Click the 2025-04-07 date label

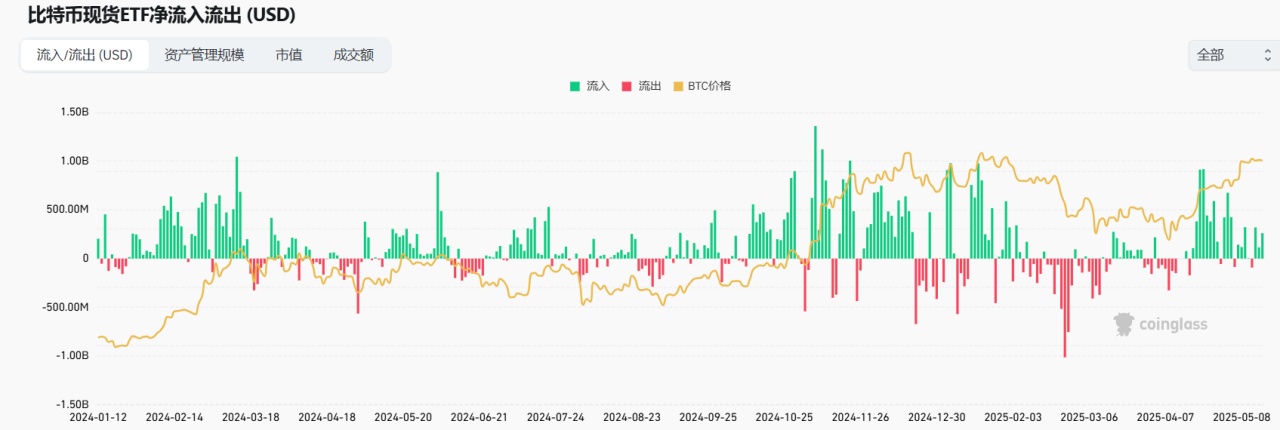pyautogui.click(x=1165, y=417)
